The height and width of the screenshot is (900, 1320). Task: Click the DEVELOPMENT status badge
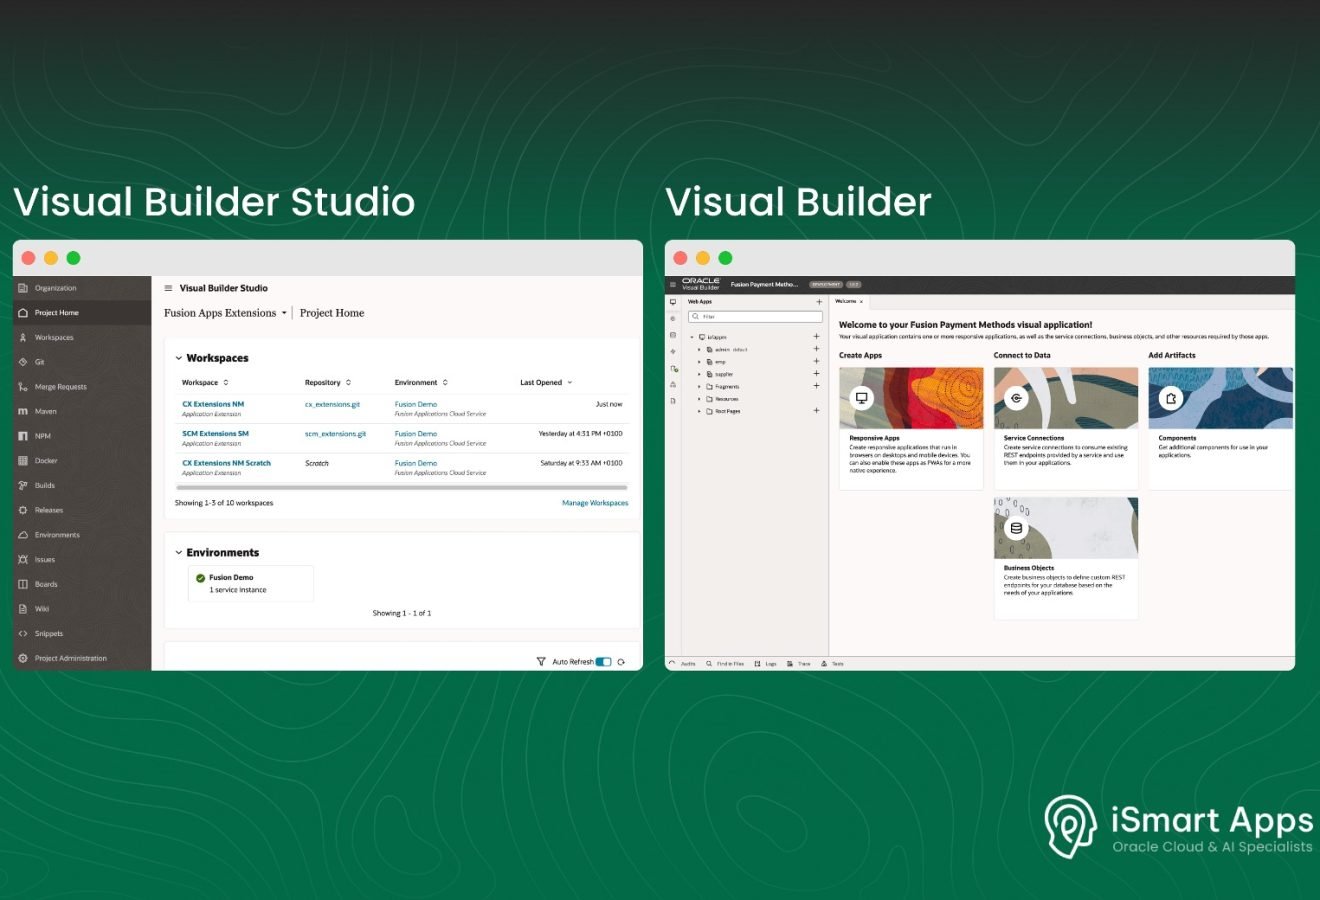tap(826, 285)
